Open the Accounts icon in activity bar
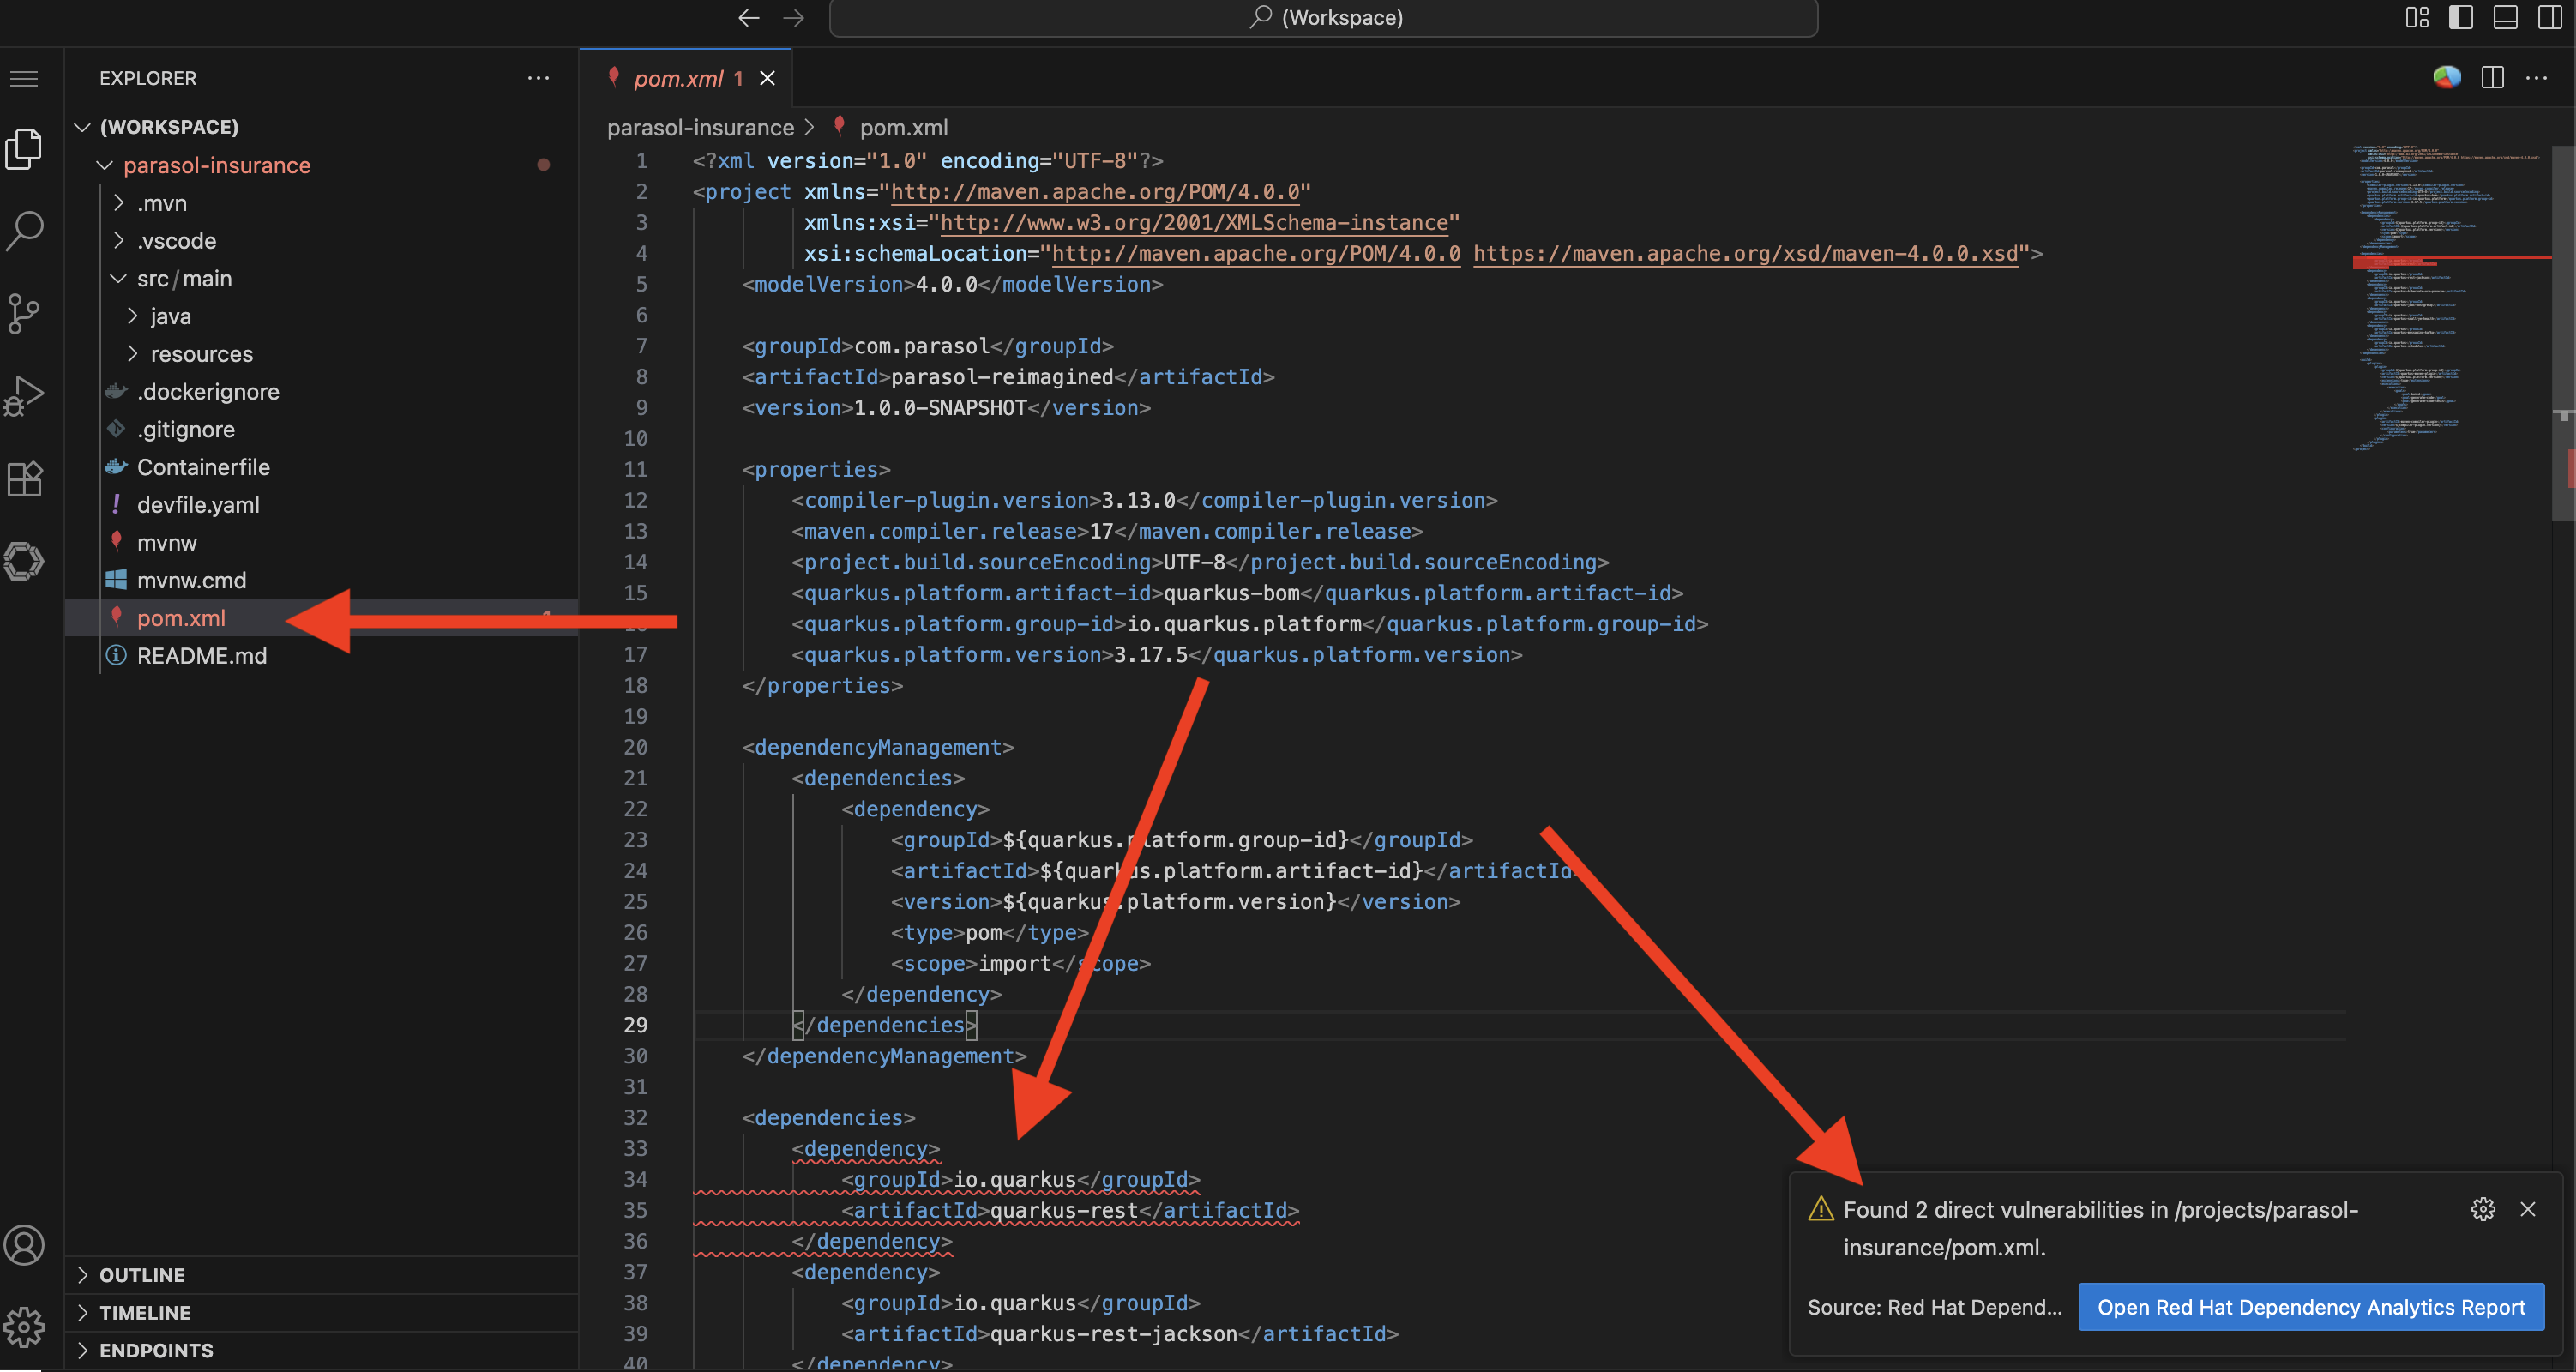This screenshot has width=2576, height=1372. [25, 1245]
